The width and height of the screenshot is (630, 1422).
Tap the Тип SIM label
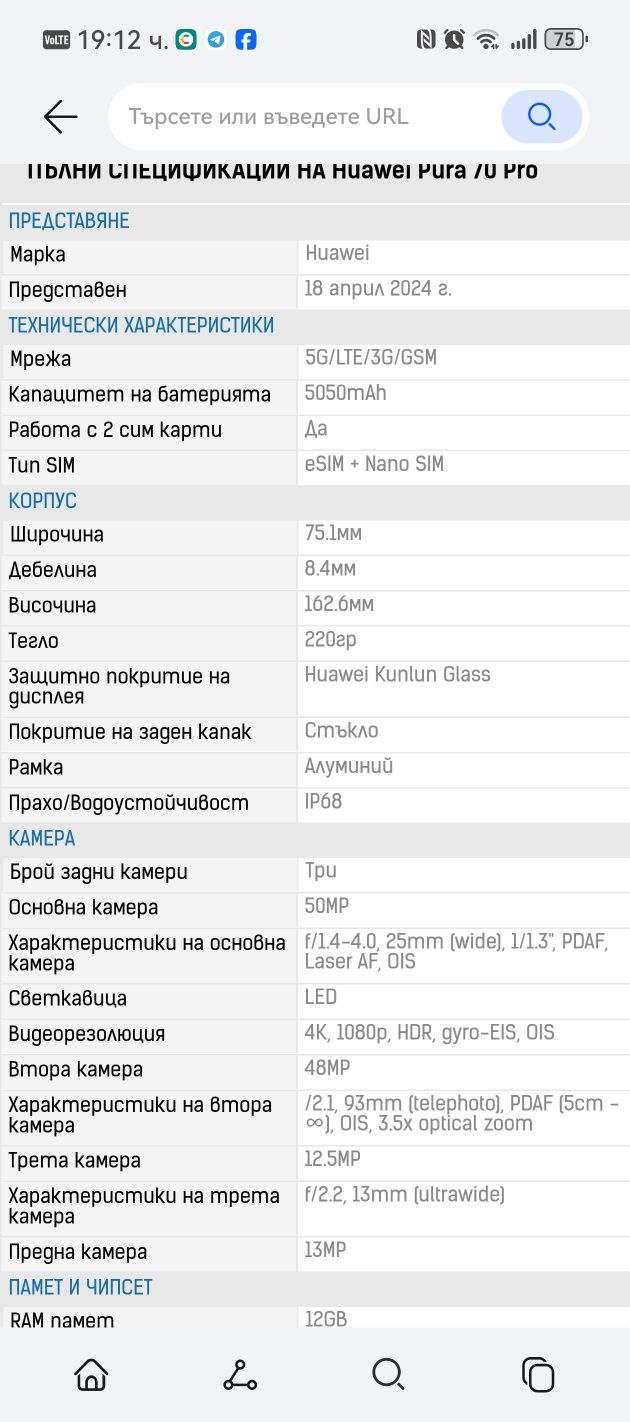click(41, 465)
